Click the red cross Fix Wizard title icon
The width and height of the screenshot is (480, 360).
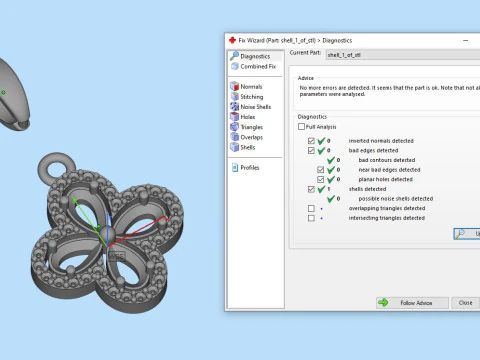[x=232, y=40]
